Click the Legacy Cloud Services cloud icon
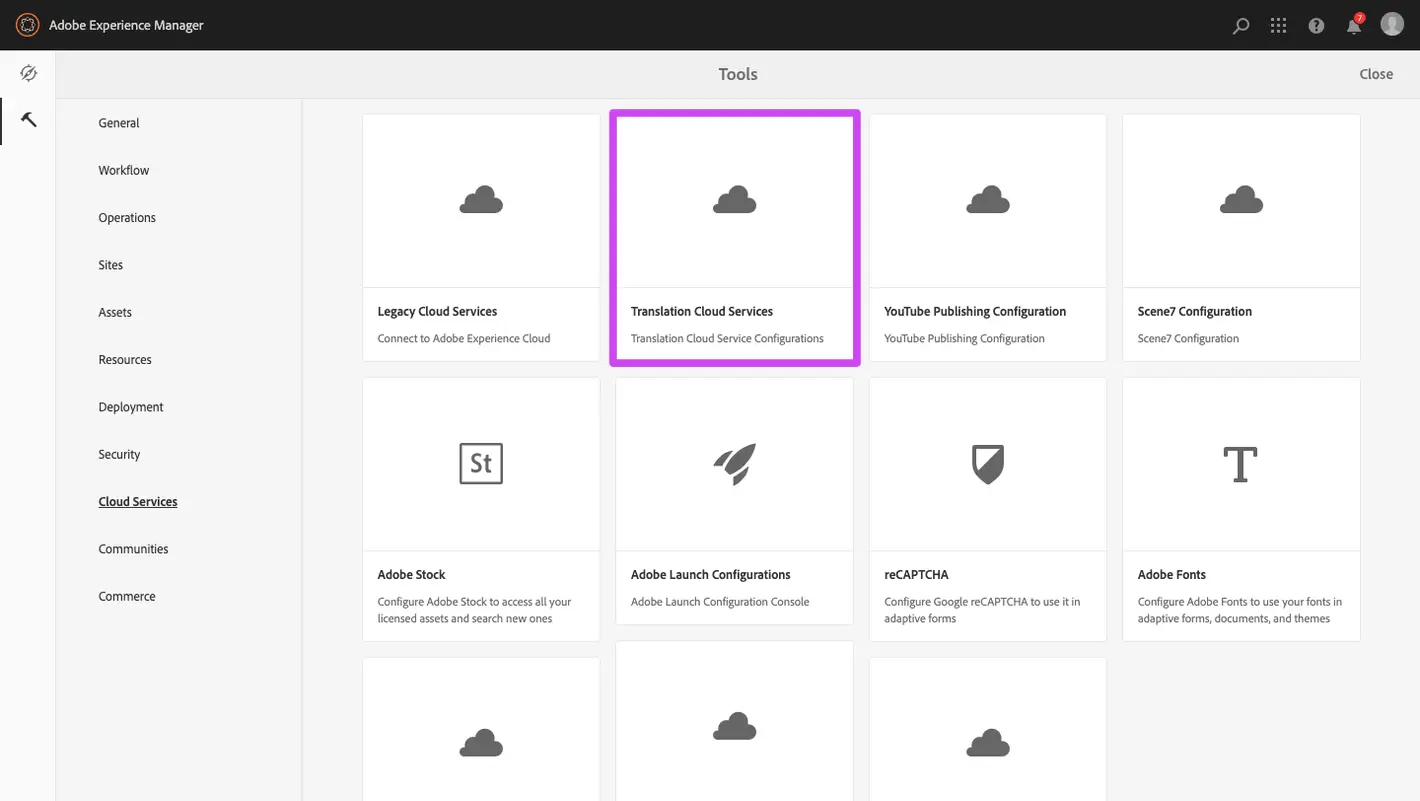 (481, 200)
